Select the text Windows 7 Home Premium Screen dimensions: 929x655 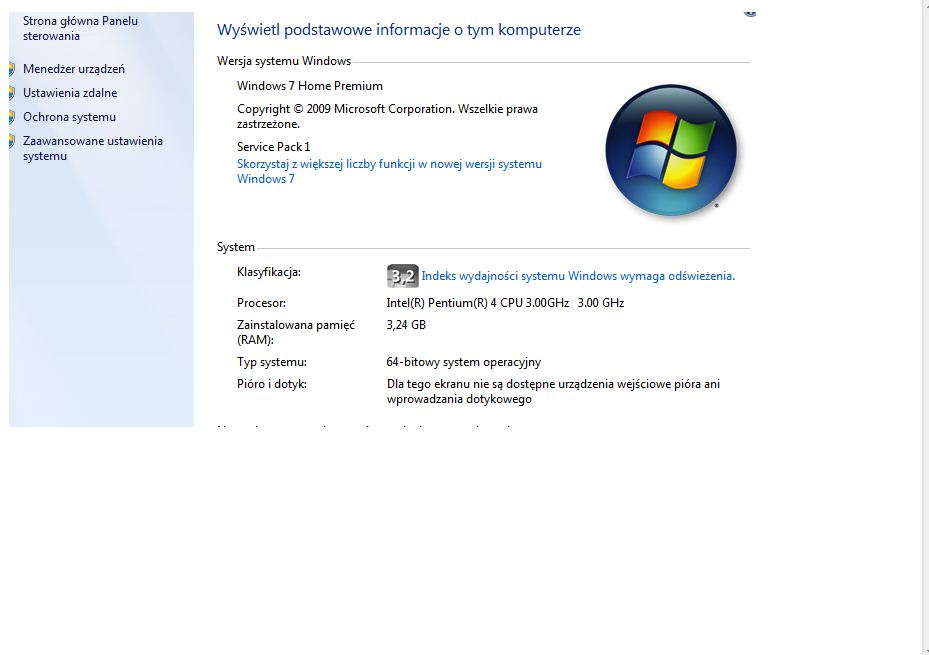point(310,86)
